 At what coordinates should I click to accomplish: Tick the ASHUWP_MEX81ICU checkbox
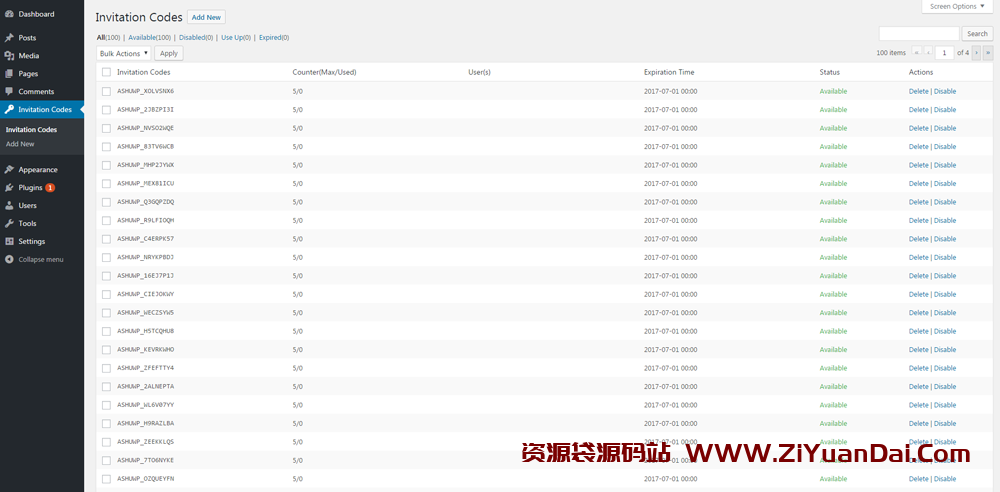107,184
